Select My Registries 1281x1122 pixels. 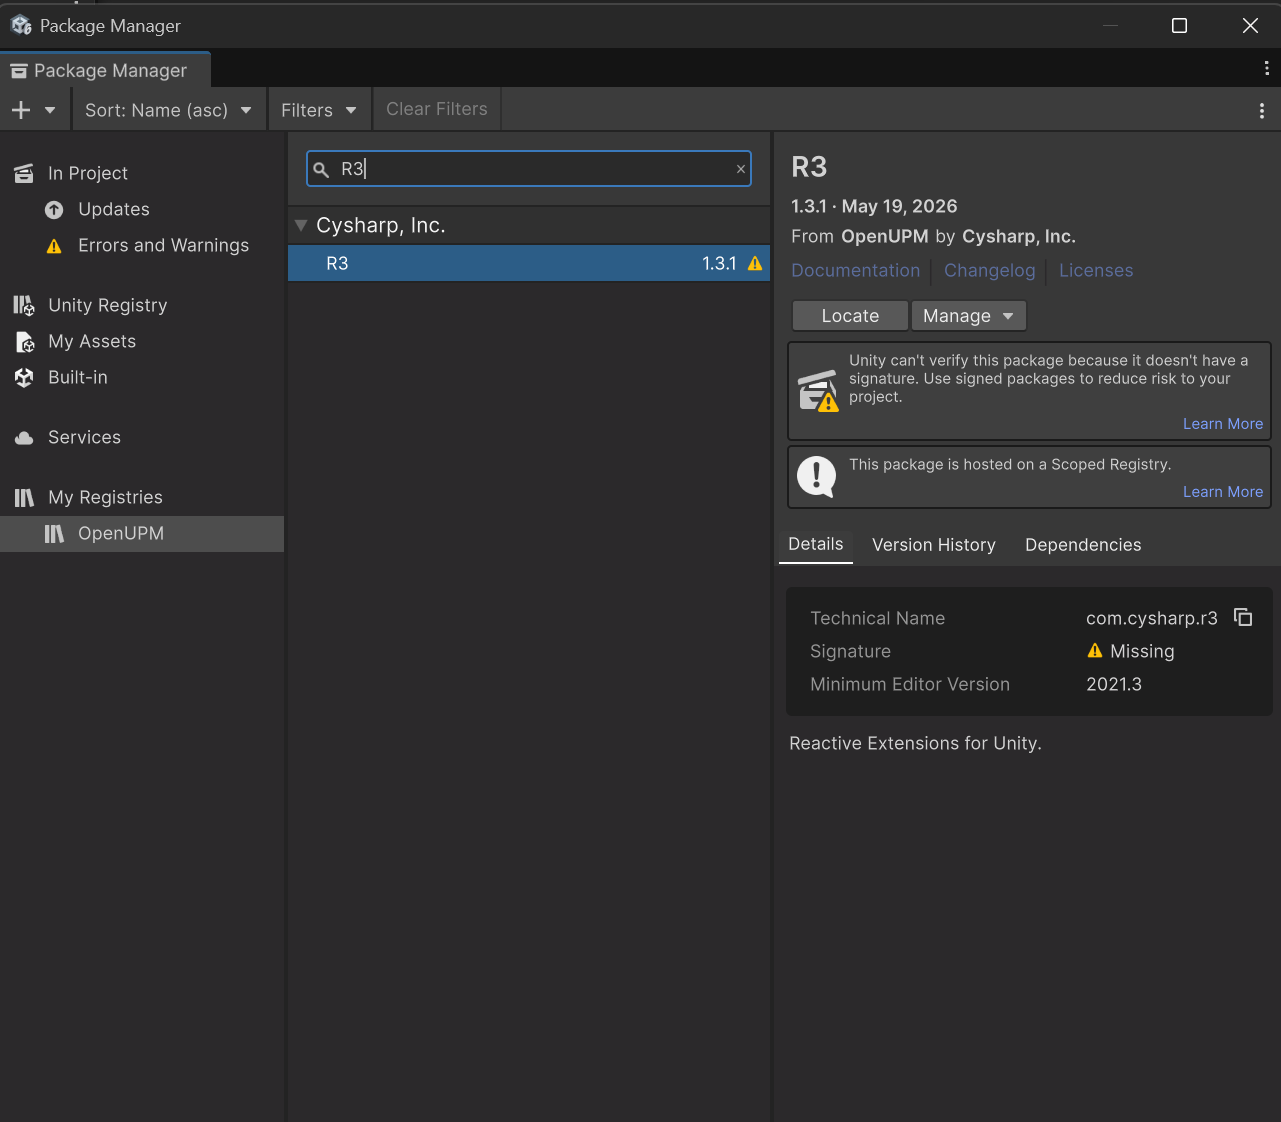pos(105,497)
